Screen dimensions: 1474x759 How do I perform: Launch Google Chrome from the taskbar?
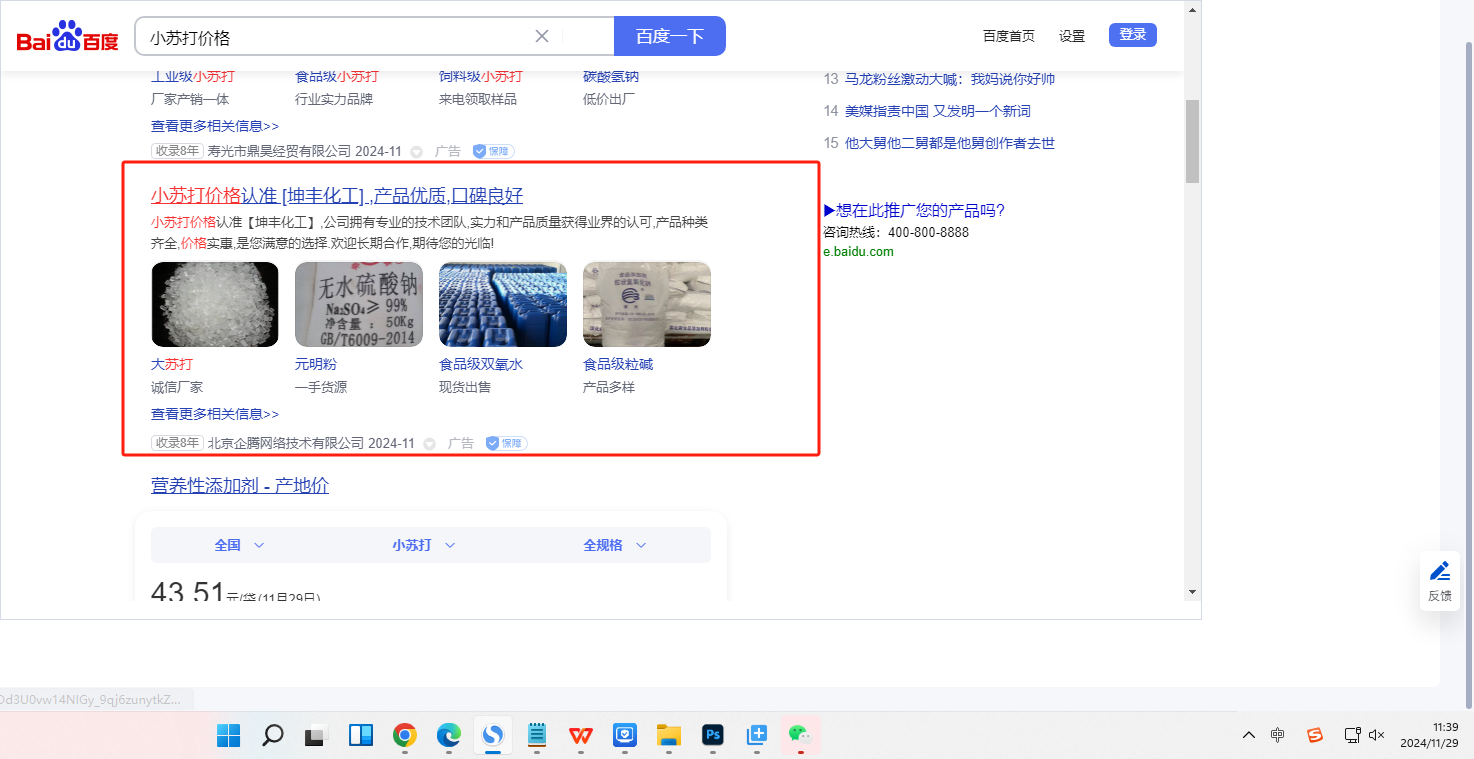pyautogui.click(x=405, y=736)
